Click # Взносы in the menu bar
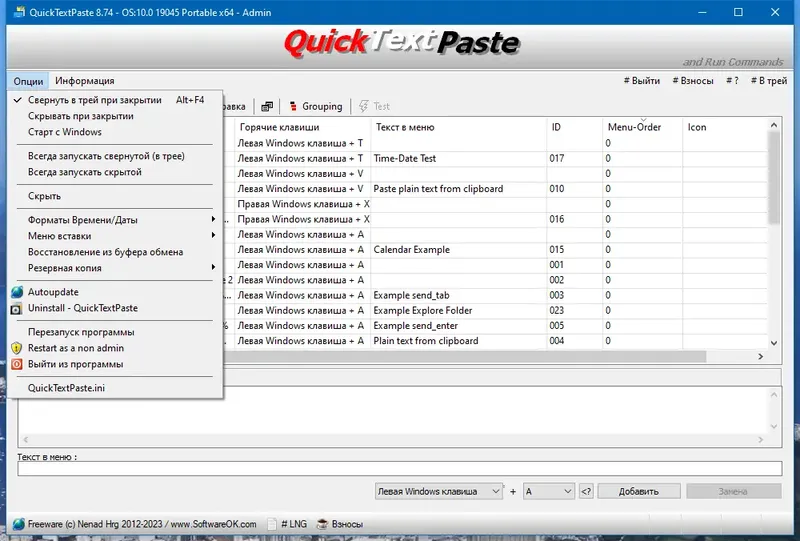The height and width of the screenshot is (541, 800). [692, 81]
